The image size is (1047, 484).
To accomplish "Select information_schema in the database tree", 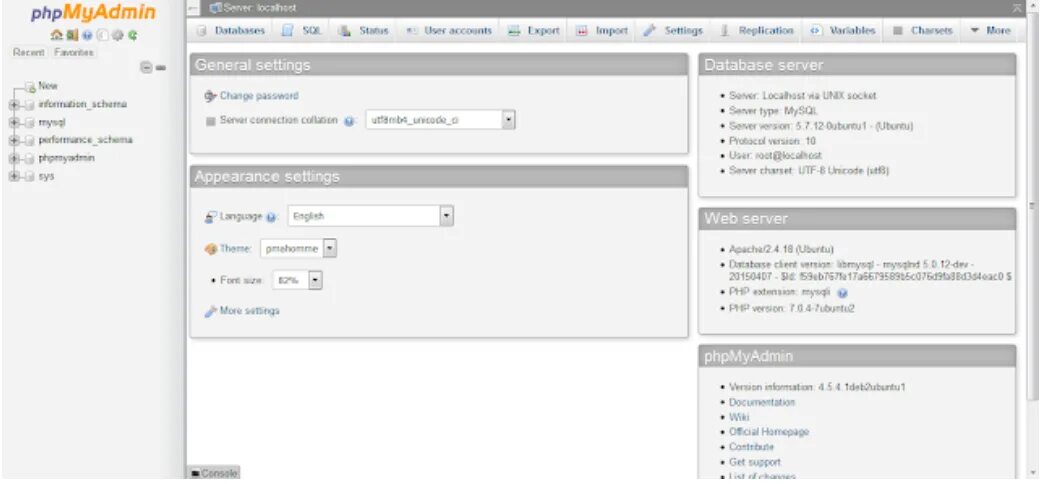I will (82, 105).
